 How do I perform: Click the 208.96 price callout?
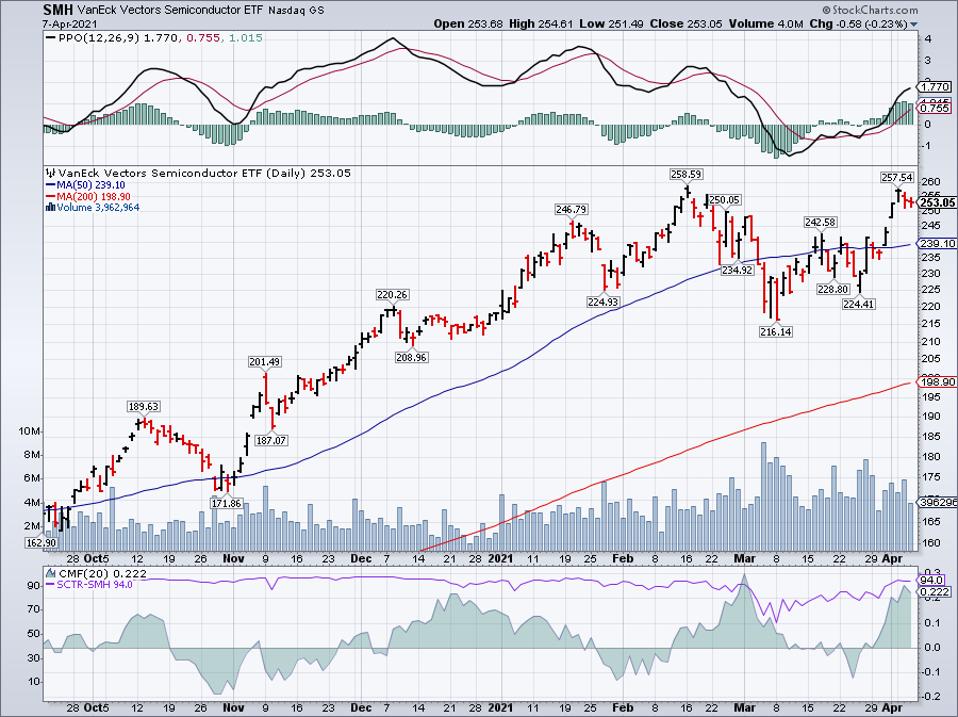pos(411,357)
